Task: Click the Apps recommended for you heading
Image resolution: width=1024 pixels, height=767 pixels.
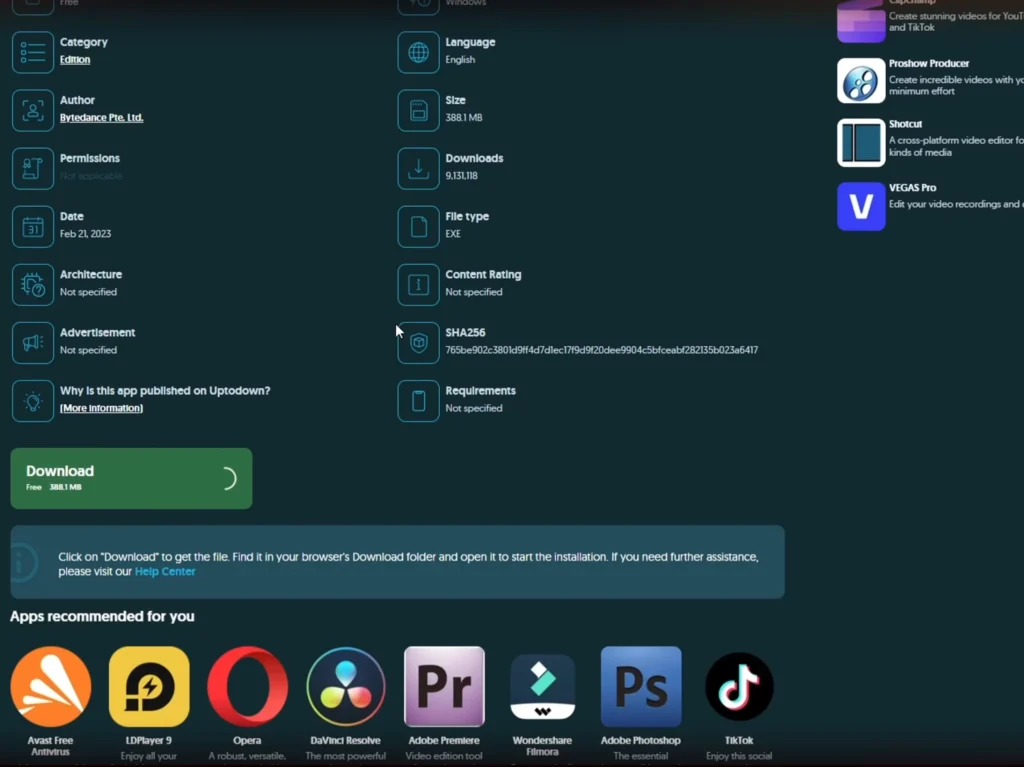Action: [x=102, y=616]
